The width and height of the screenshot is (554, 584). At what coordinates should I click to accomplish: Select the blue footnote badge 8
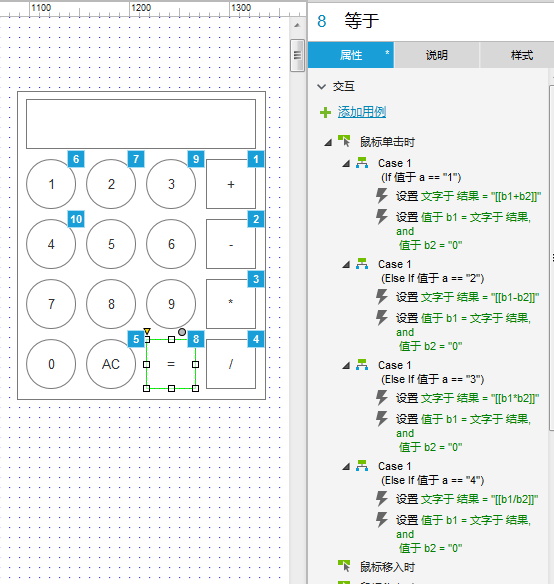(196, 339)
